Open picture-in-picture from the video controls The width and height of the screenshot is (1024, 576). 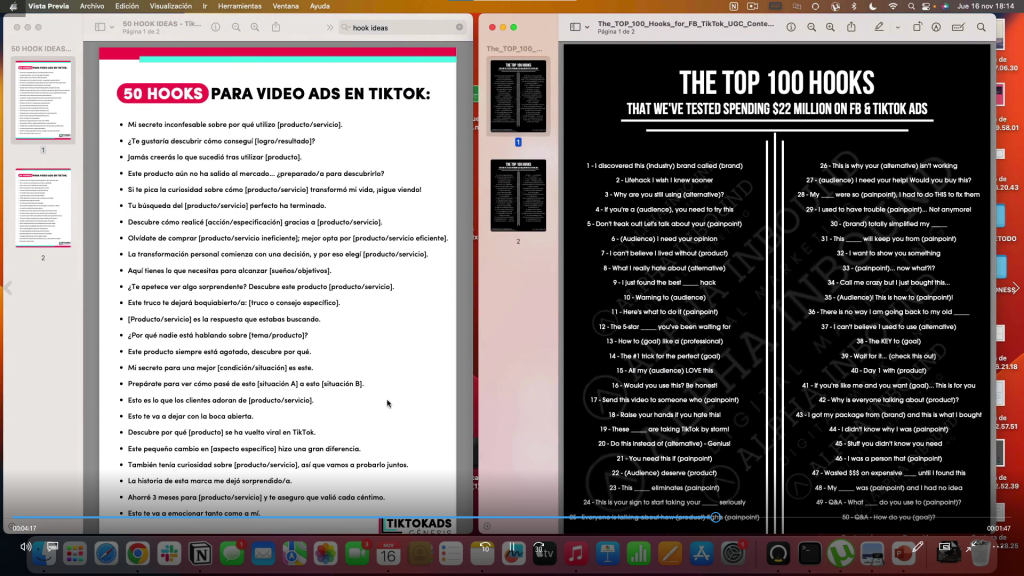(x=944, y=547)
